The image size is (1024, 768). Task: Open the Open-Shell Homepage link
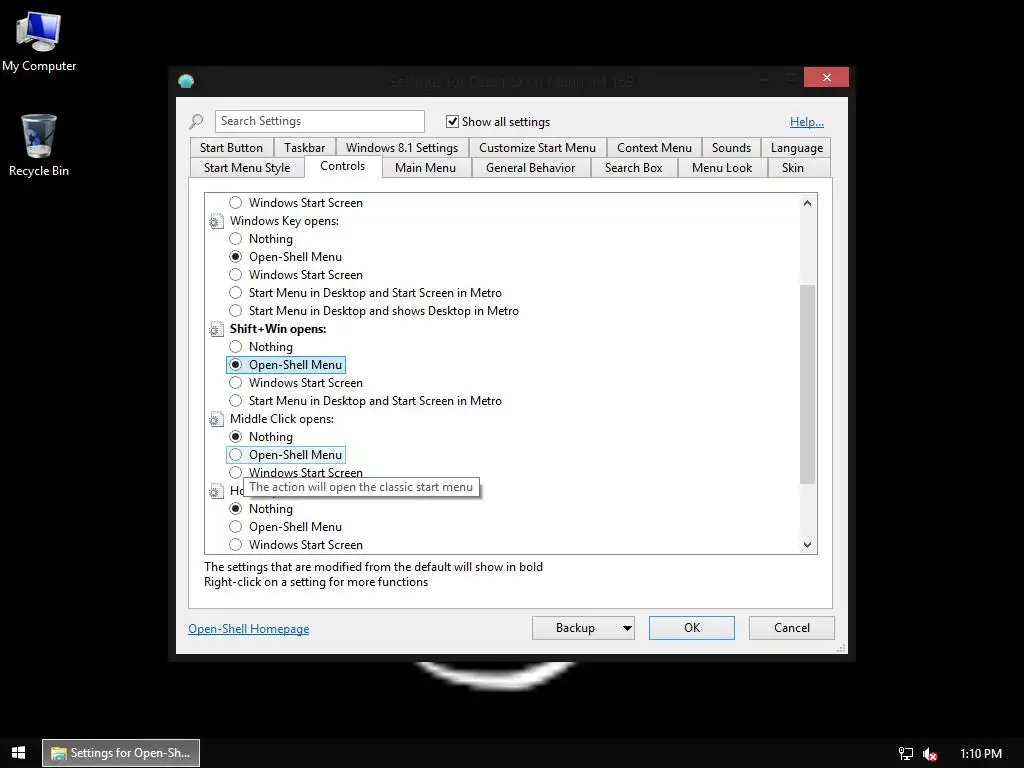coord(249,629)
